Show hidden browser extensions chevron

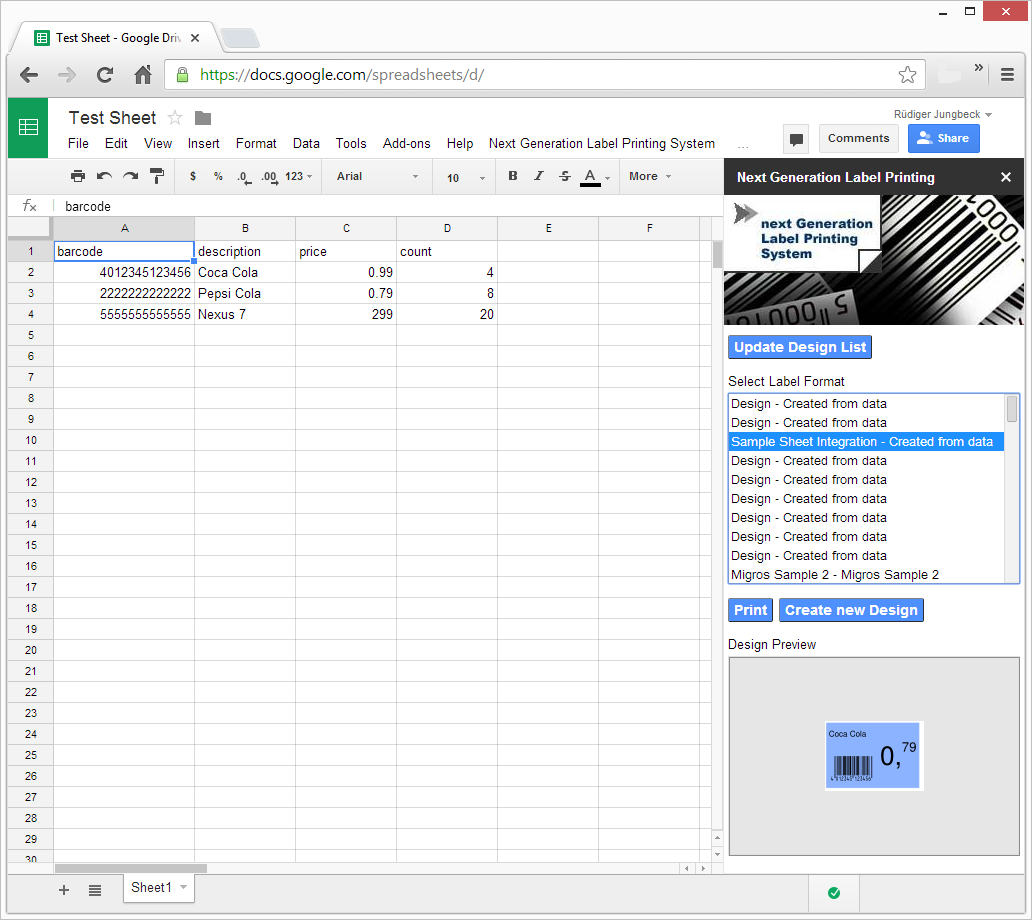(979, 67)
